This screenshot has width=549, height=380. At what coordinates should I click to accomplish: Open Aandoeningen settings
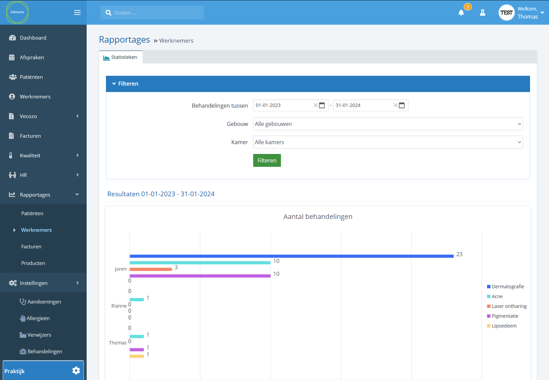click(x=44, y=302)
